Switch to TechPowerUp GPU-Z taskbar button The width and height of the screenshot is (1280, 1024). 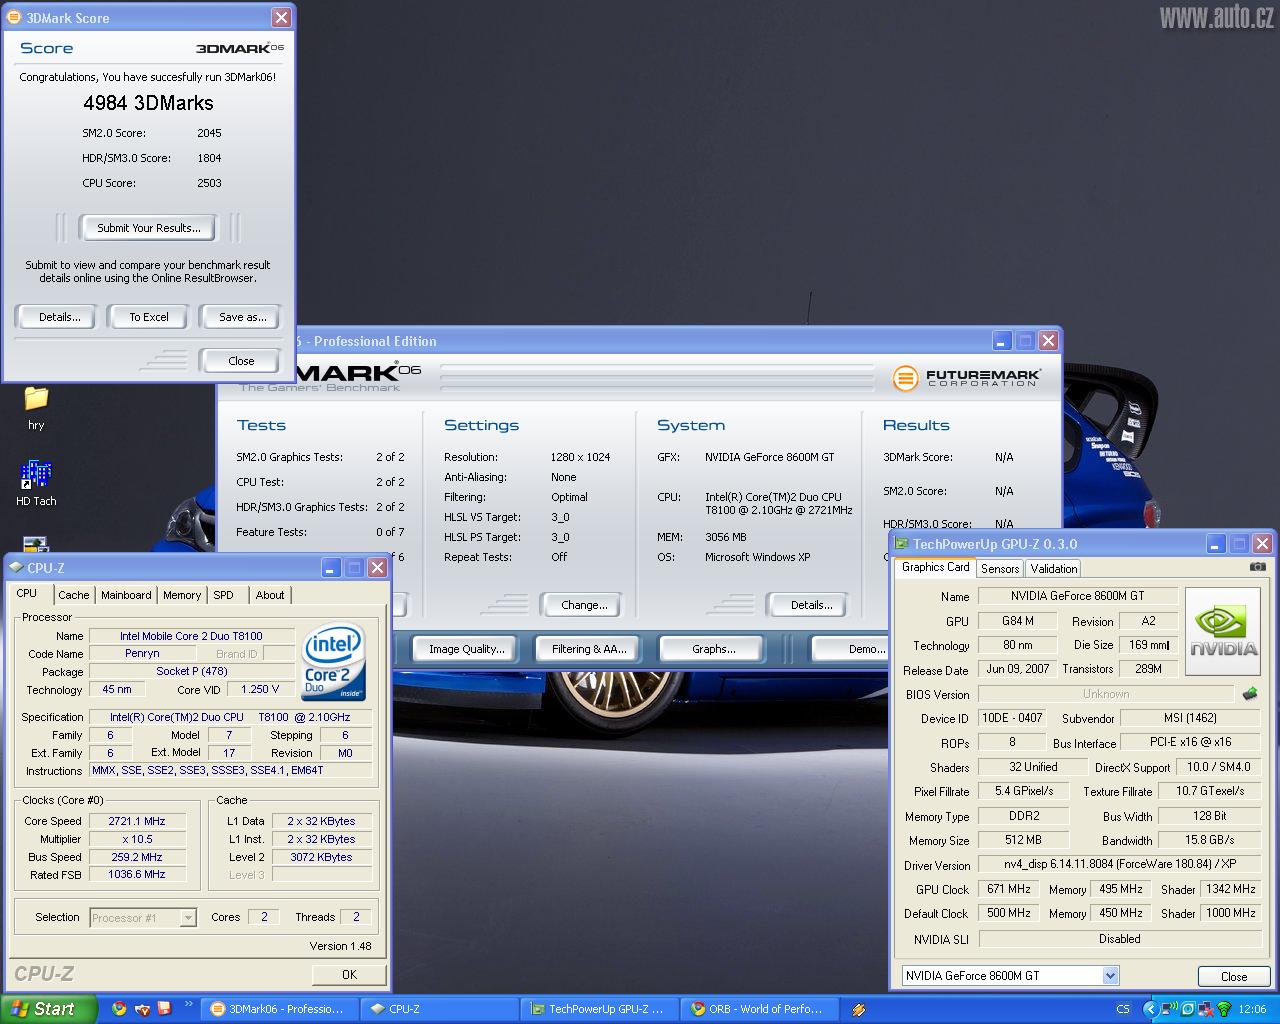pos(598,1010)
